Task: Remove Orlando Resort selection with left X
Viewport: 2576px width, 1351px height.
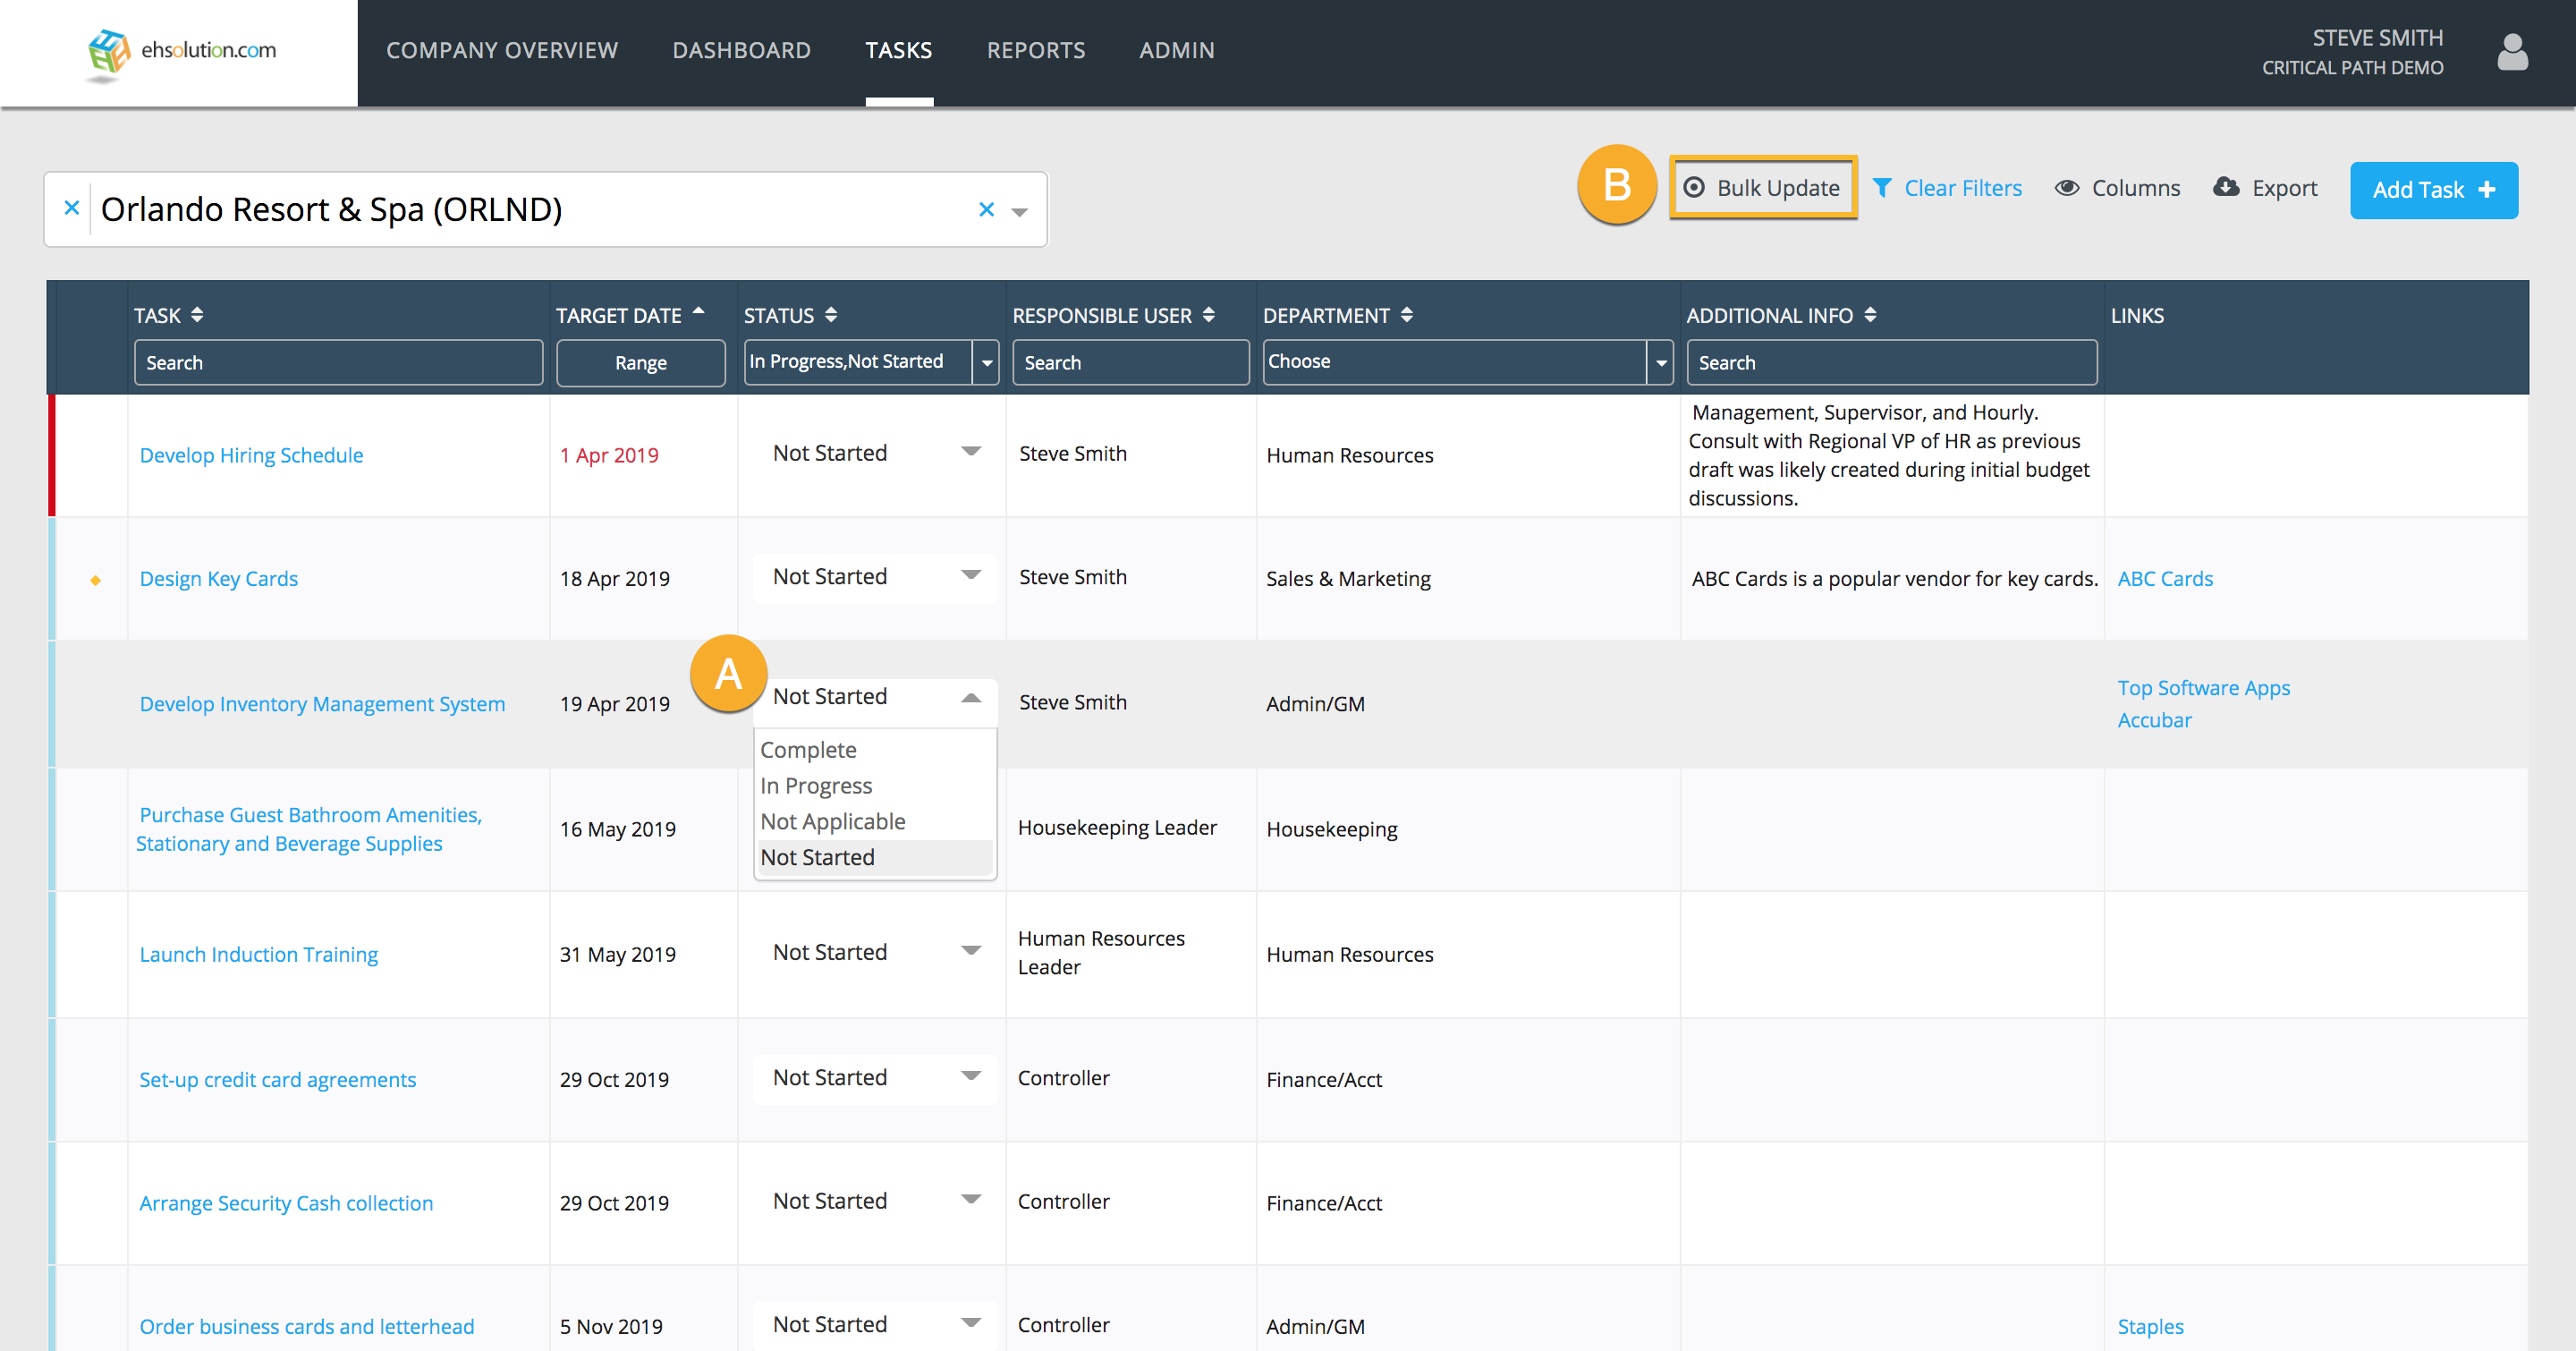Action: pos(71,208)
